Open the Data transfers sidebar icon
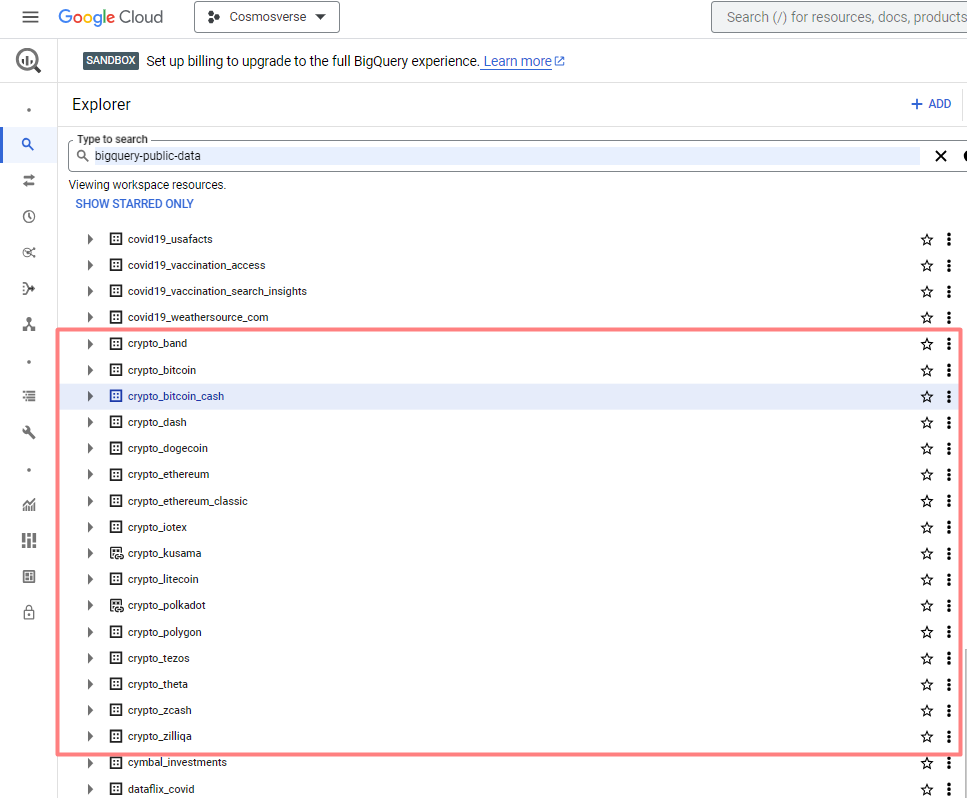Screen dimensions: 967x798 (x=29, y=180)
